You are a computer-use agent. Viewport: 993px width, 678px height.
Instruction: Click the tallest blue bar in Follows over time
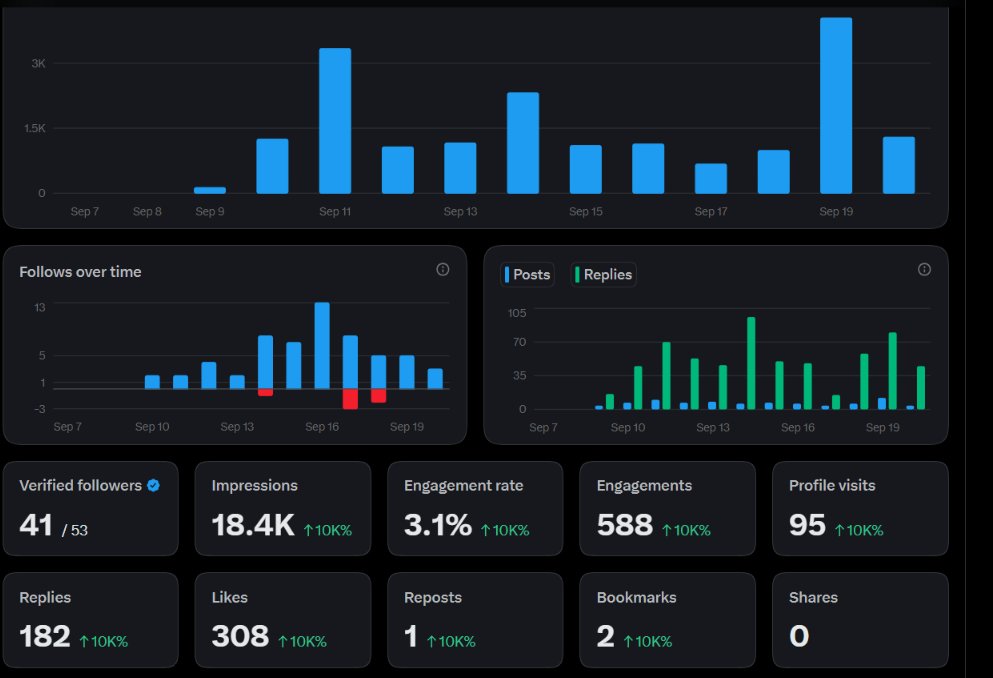pos(322,346)
